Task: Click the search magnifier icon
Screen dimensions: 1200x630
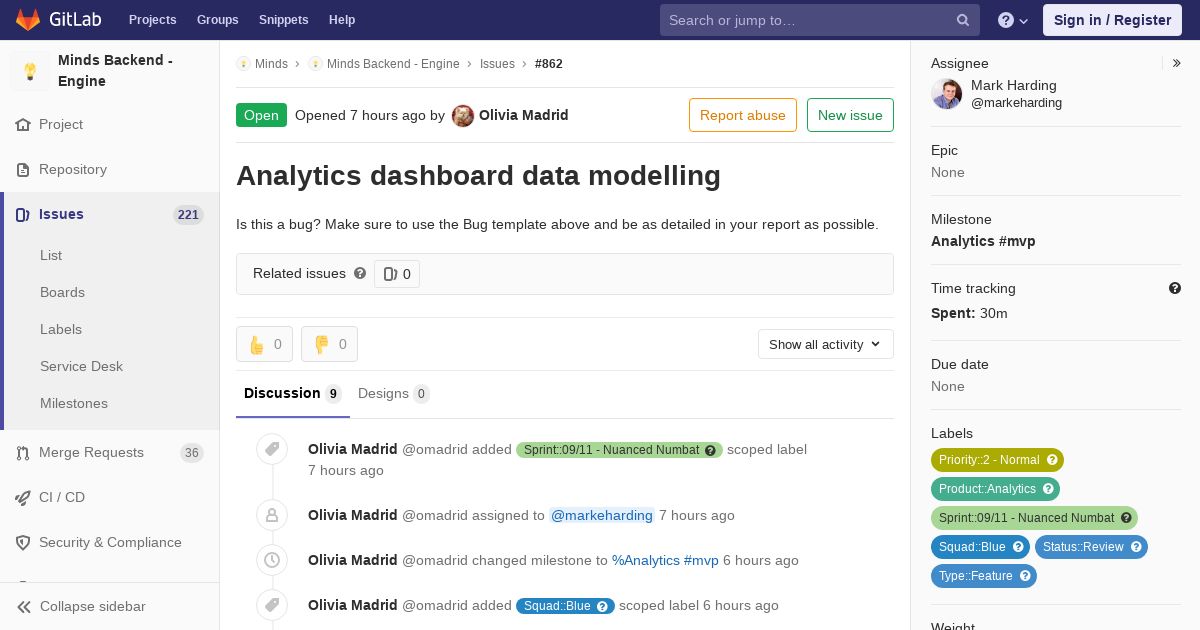Action: (x=963, y=20)
